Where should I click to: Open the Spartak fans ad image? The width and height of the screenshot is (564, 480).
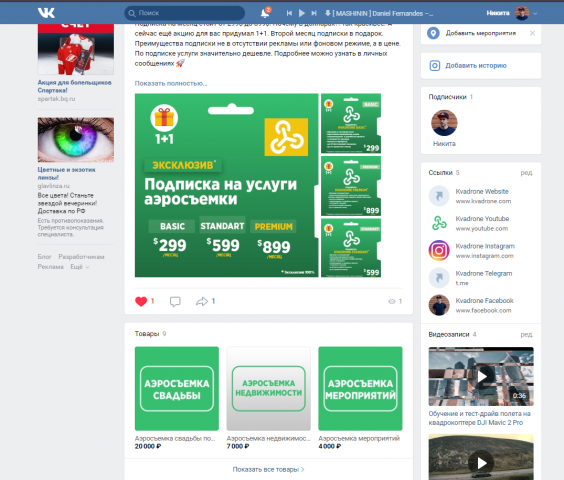[x=76, y=49]
